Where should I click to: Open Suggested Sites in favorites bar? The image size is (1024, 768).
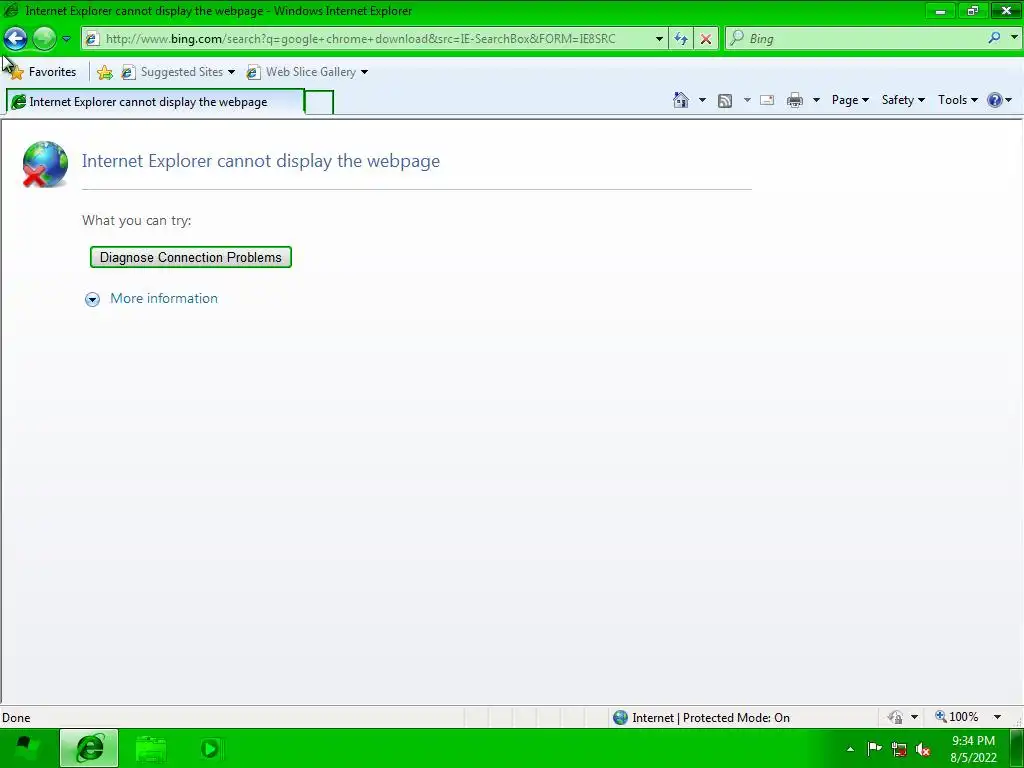(178, 72)
